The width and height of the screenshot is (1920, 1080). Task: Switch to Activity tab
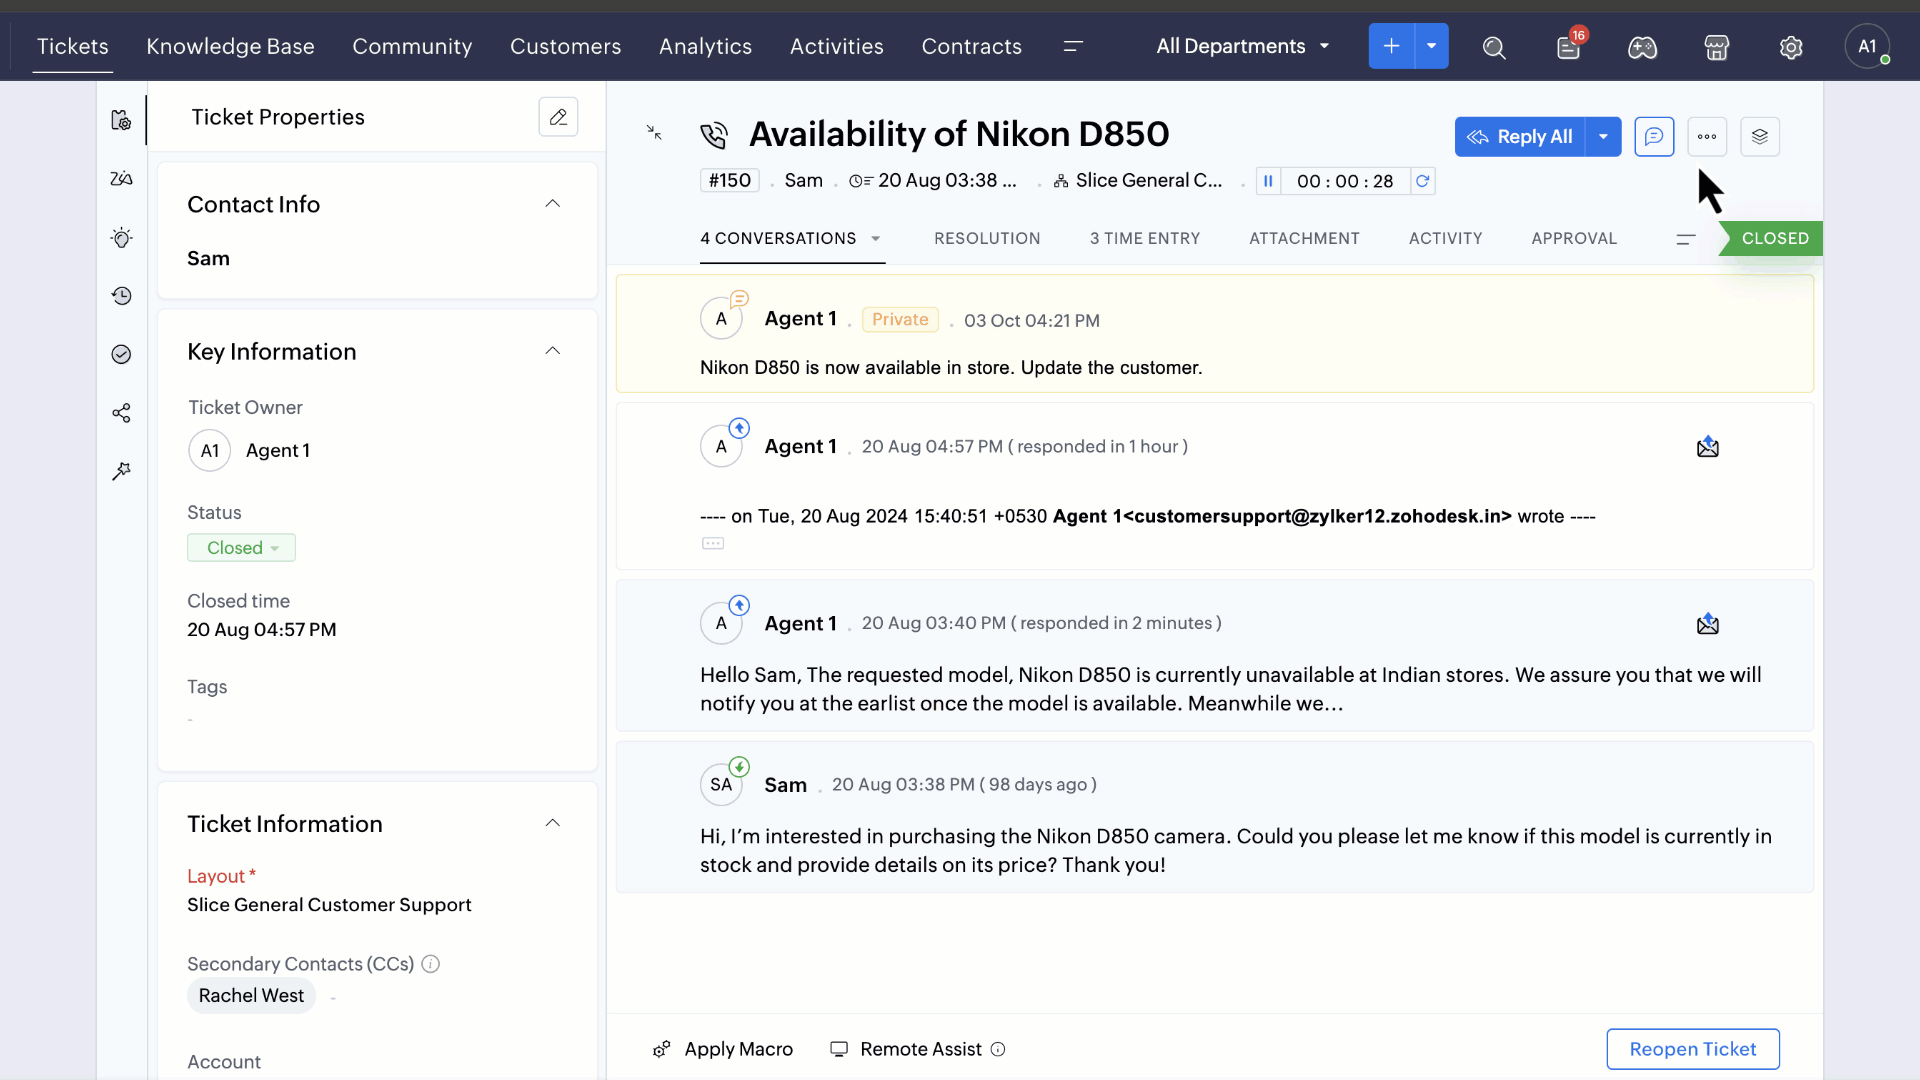click(x=1445, y=238)
